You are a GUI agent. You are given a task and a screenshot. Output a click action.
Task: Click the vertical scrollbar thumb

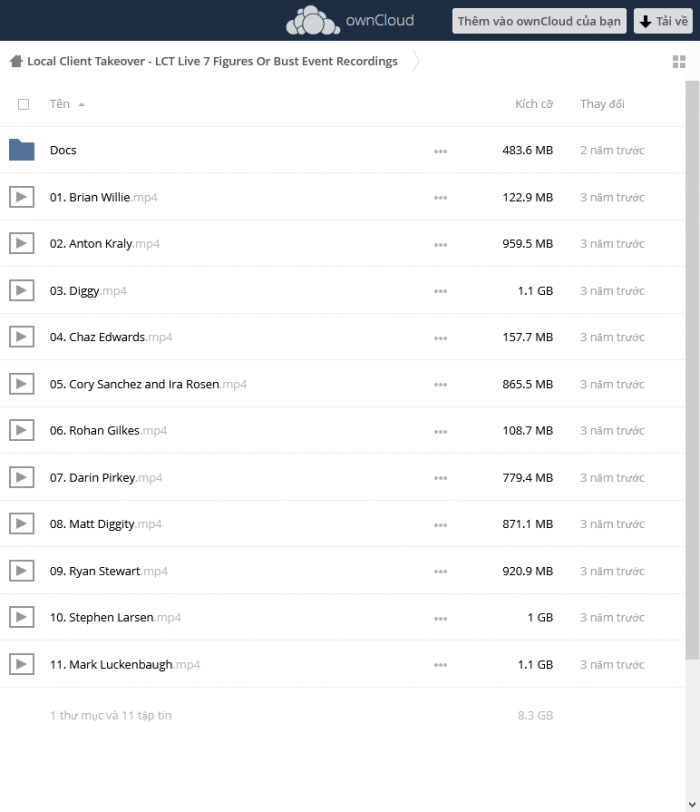(x=692, y=370)
